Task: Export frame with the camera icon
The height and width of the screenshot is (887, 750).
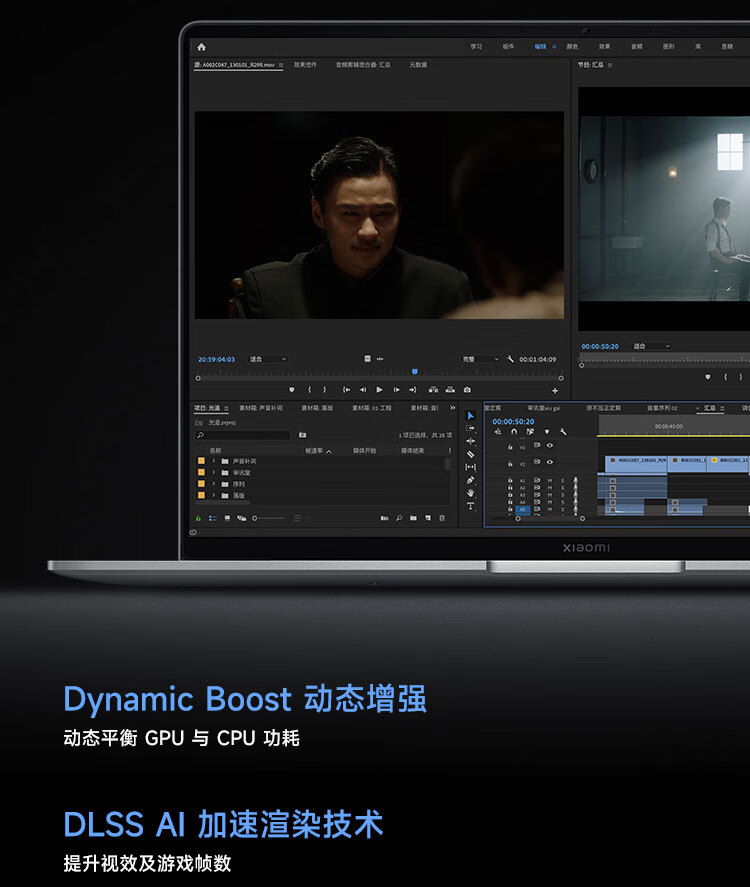Action: tap(467, 390)
